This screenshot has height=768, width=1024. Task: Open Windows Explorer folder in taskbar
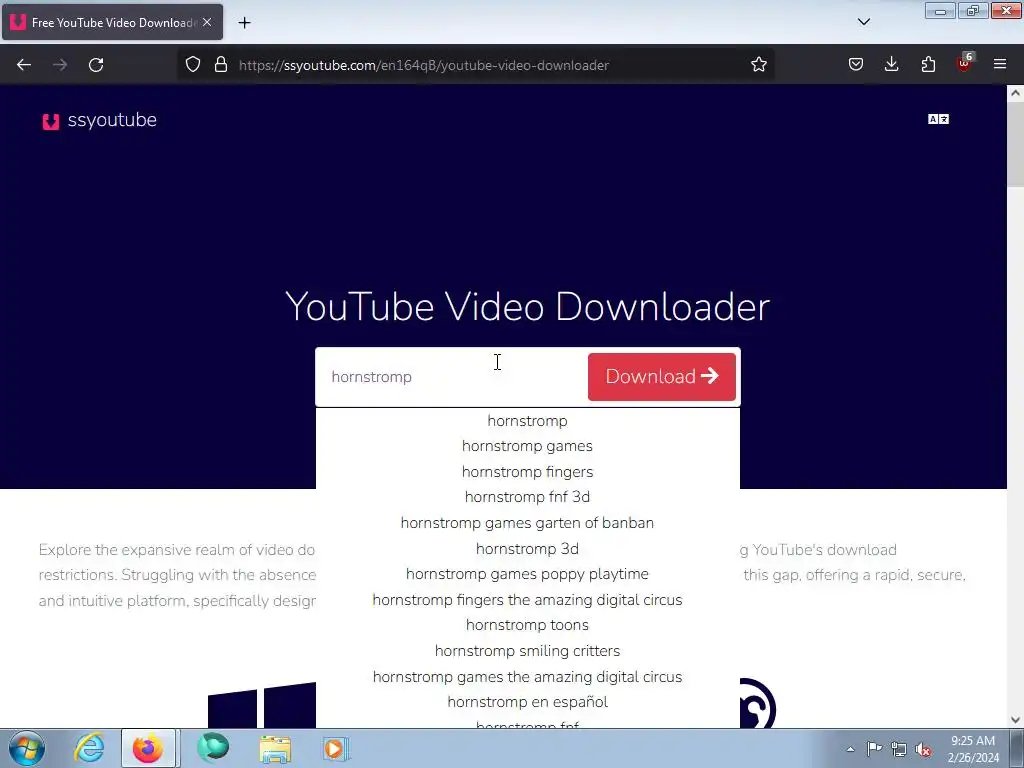pyautogui.click(x=275, y=748)
